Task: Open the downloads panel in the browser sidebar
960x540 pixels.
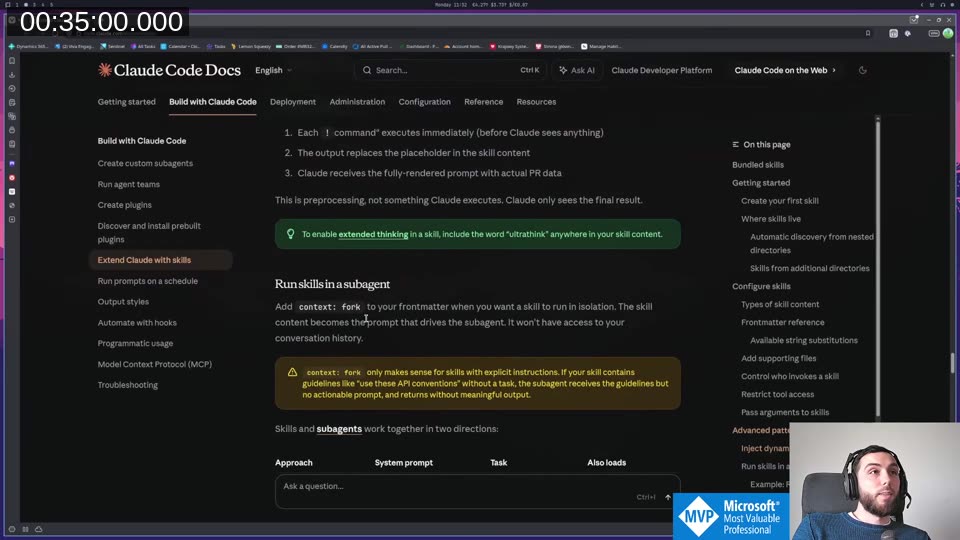Action: (12, 75)
